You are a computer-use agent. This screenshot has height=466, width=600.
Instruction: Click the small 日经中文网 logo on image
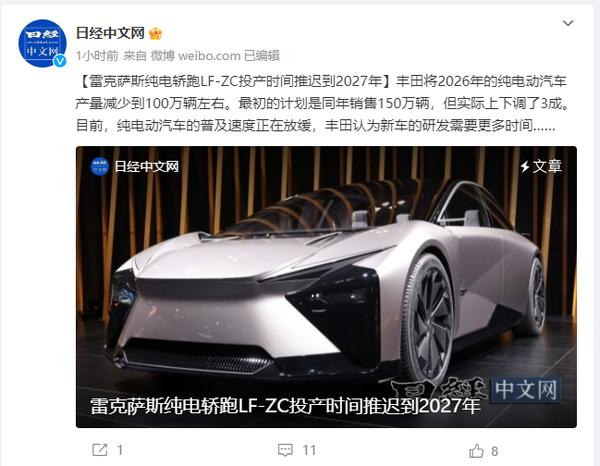point(100,166)
